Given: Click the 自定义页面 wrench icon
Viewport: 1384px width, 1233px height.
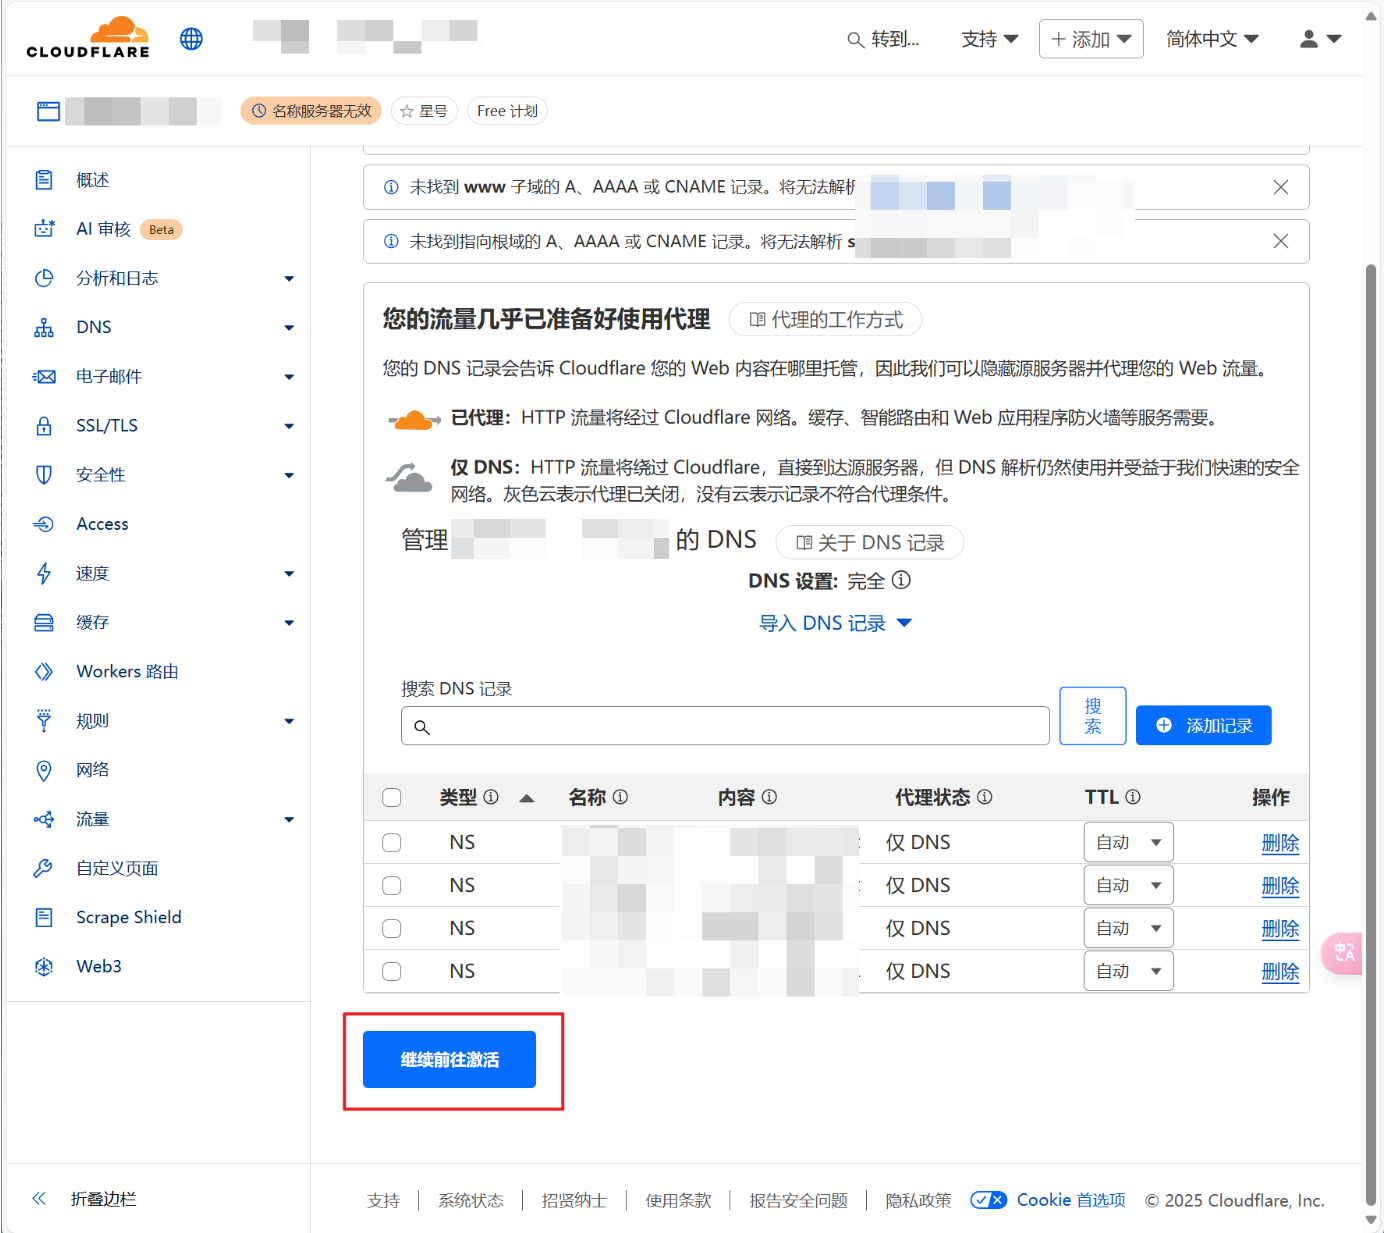Looking at the screenshot, I should tap(44, 868).
